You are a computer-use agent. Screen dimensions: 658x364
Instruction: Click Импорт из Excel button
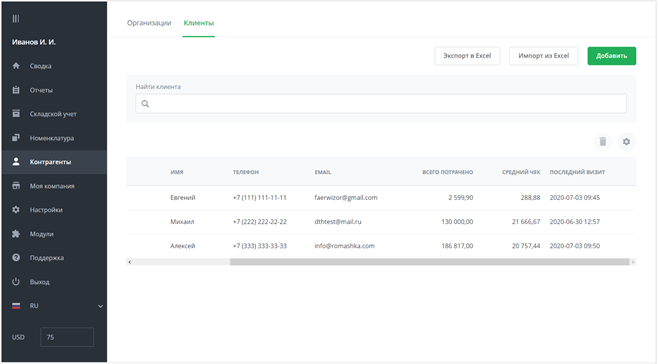[543, 56]
